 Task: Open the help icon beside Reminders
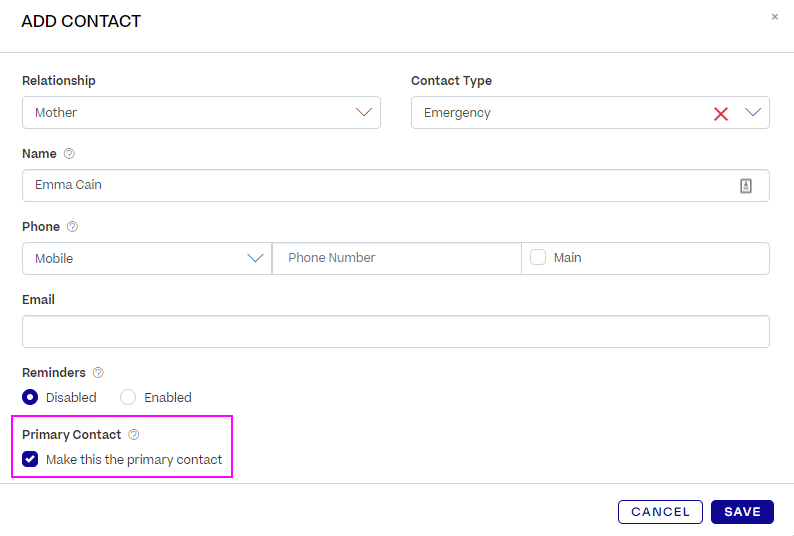click(98, 372)
